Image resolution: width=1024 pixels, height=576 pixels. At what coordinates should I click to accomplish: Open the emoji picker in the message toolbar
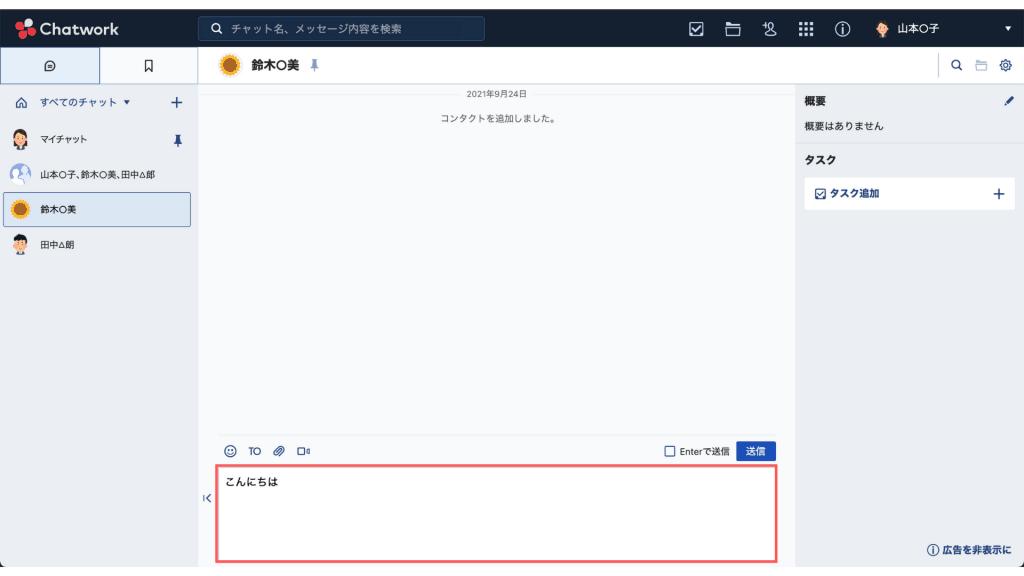point(228,451)
